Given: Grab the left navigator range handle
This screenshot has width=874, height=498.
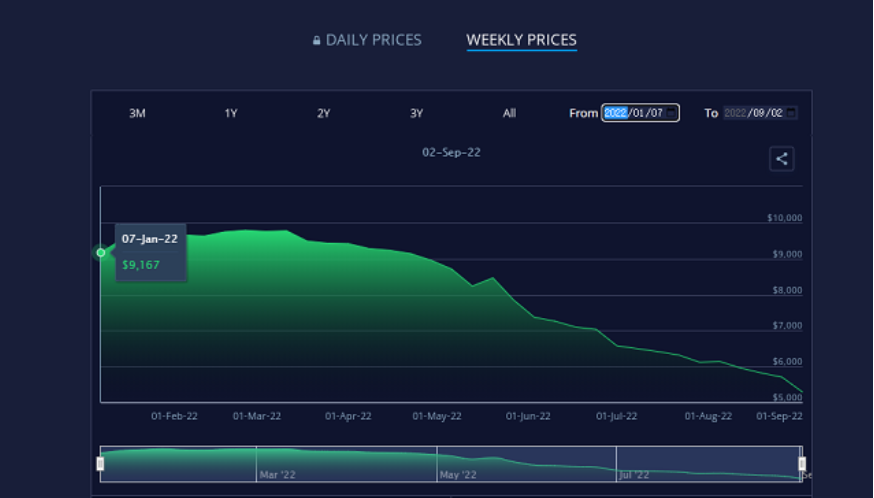Looking at the screenshot, I should click(x=100, y=463).
